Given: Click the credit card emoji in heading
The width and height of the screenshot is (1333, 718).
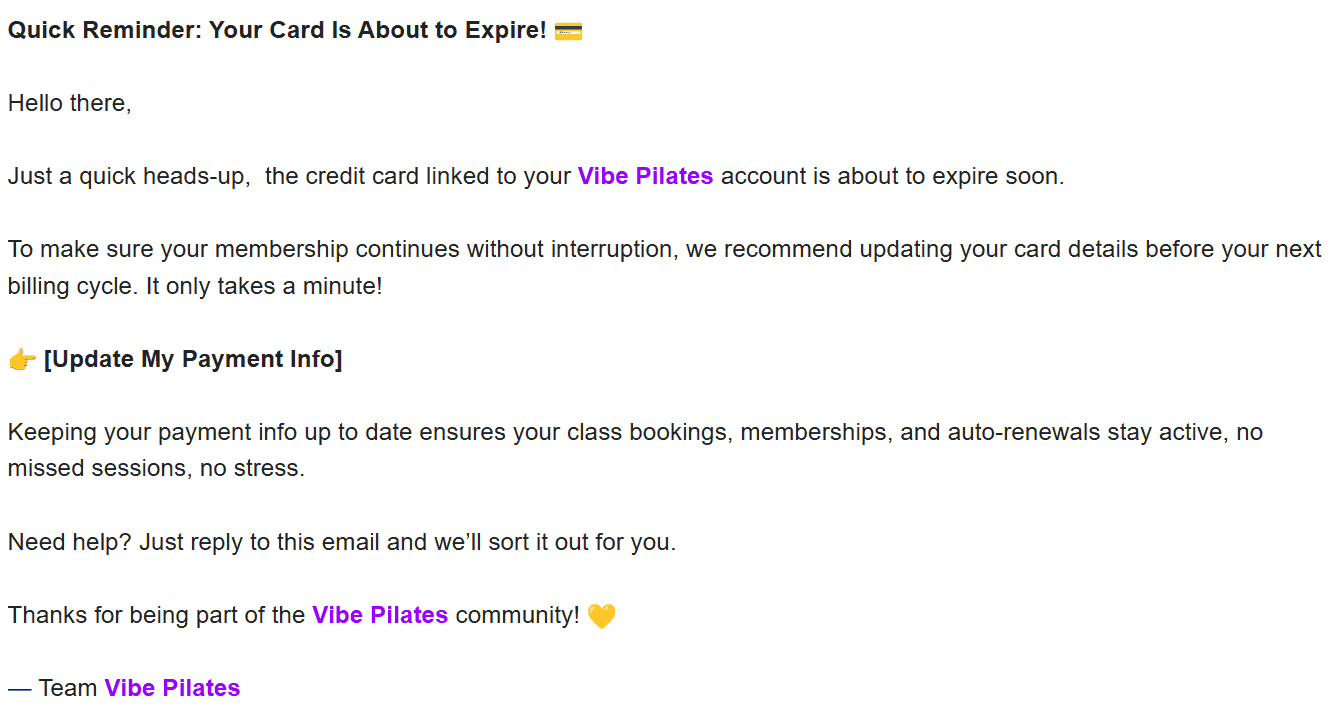Looking at the screenshot, I should coord(568,31).
